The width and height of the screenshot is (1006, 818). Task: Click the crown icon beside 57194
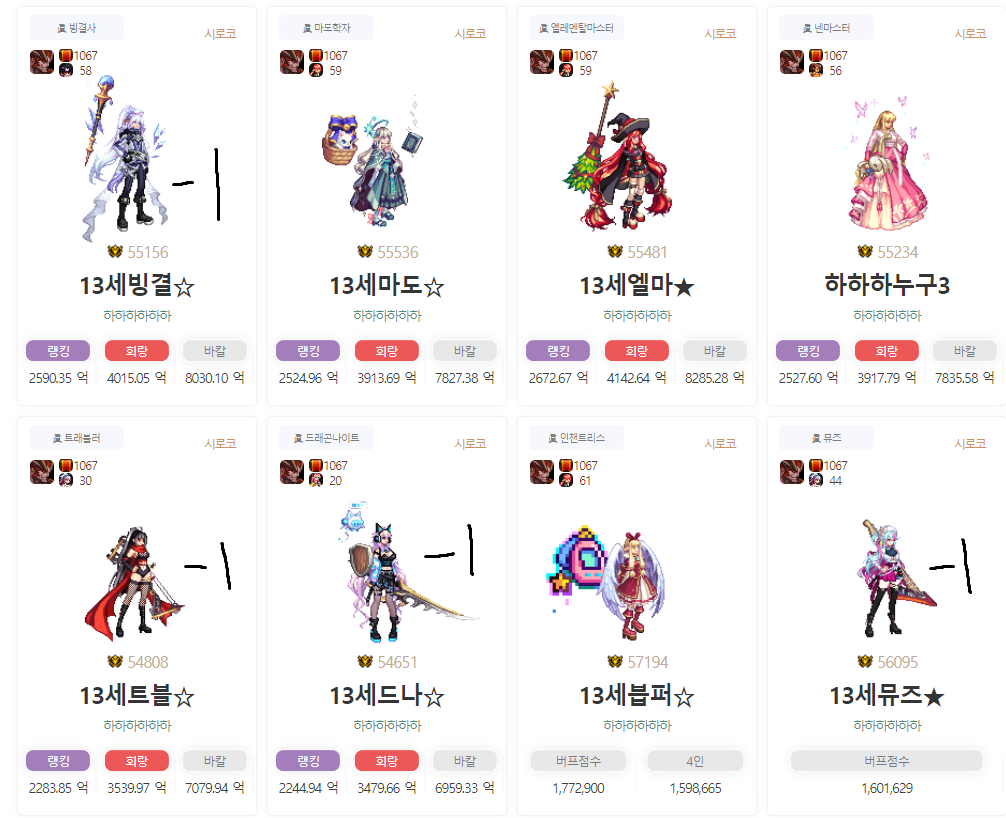(615, 661)
